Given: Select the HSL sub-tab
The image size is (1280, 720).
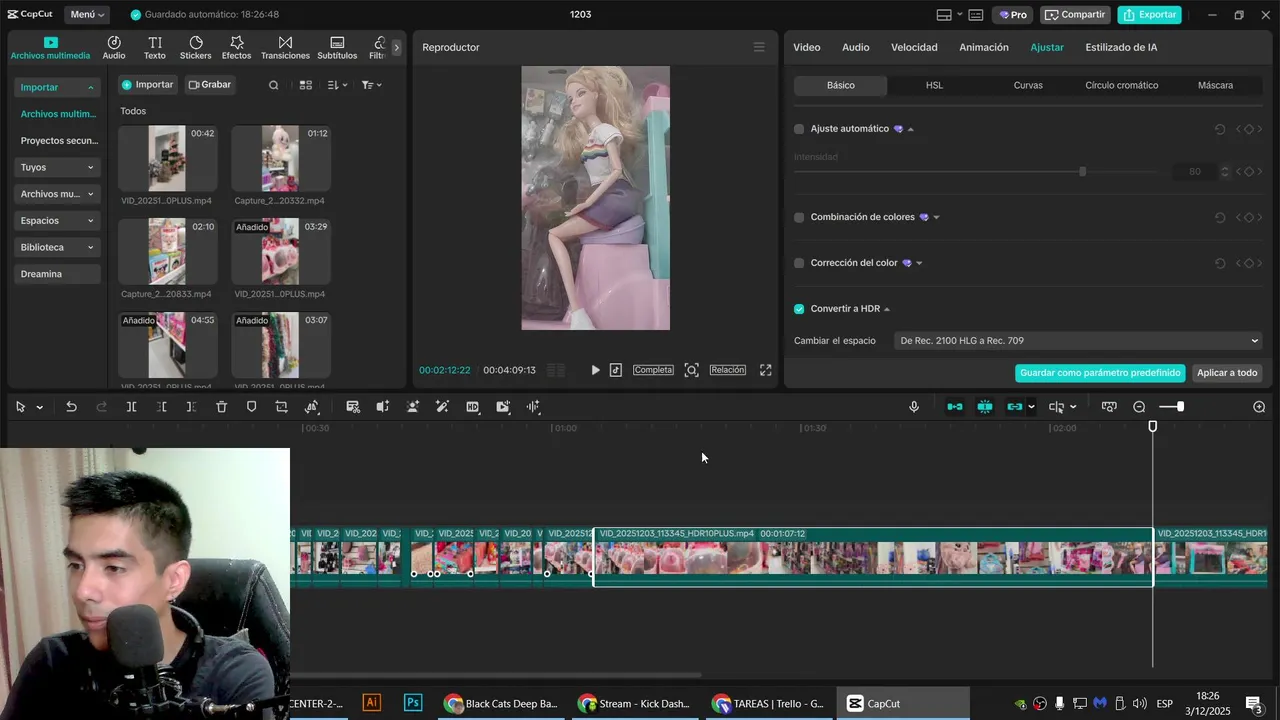Looking at the screenshot, I should (x=934, y=85).
